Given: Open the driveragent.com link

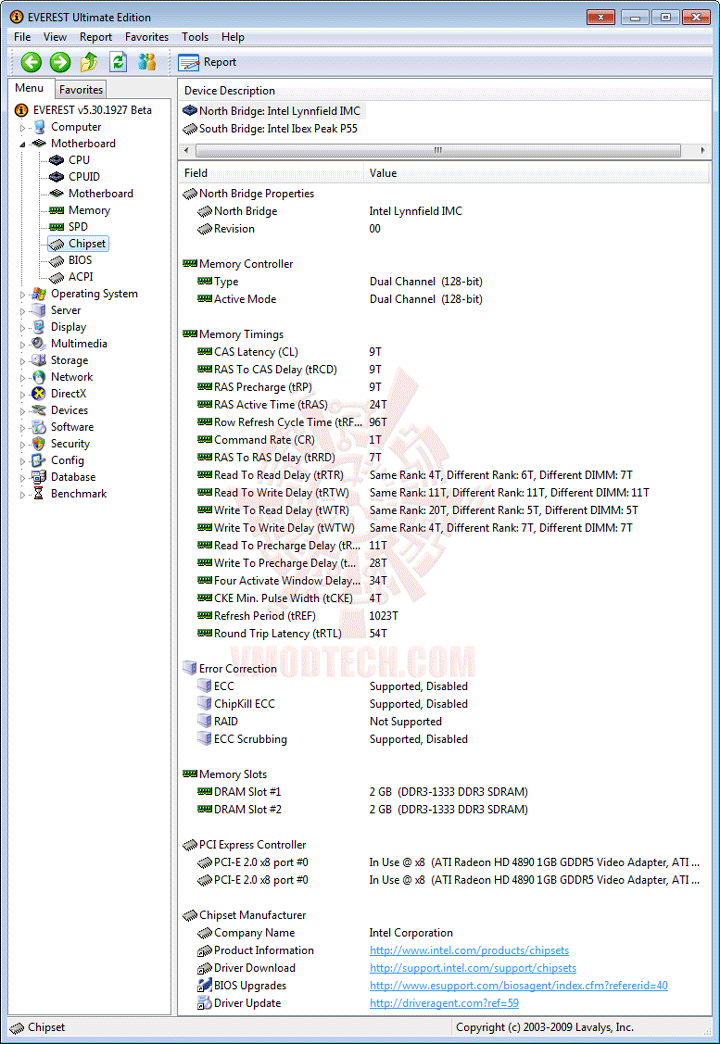Looking at the screenshot, I should click(444, 1003).
